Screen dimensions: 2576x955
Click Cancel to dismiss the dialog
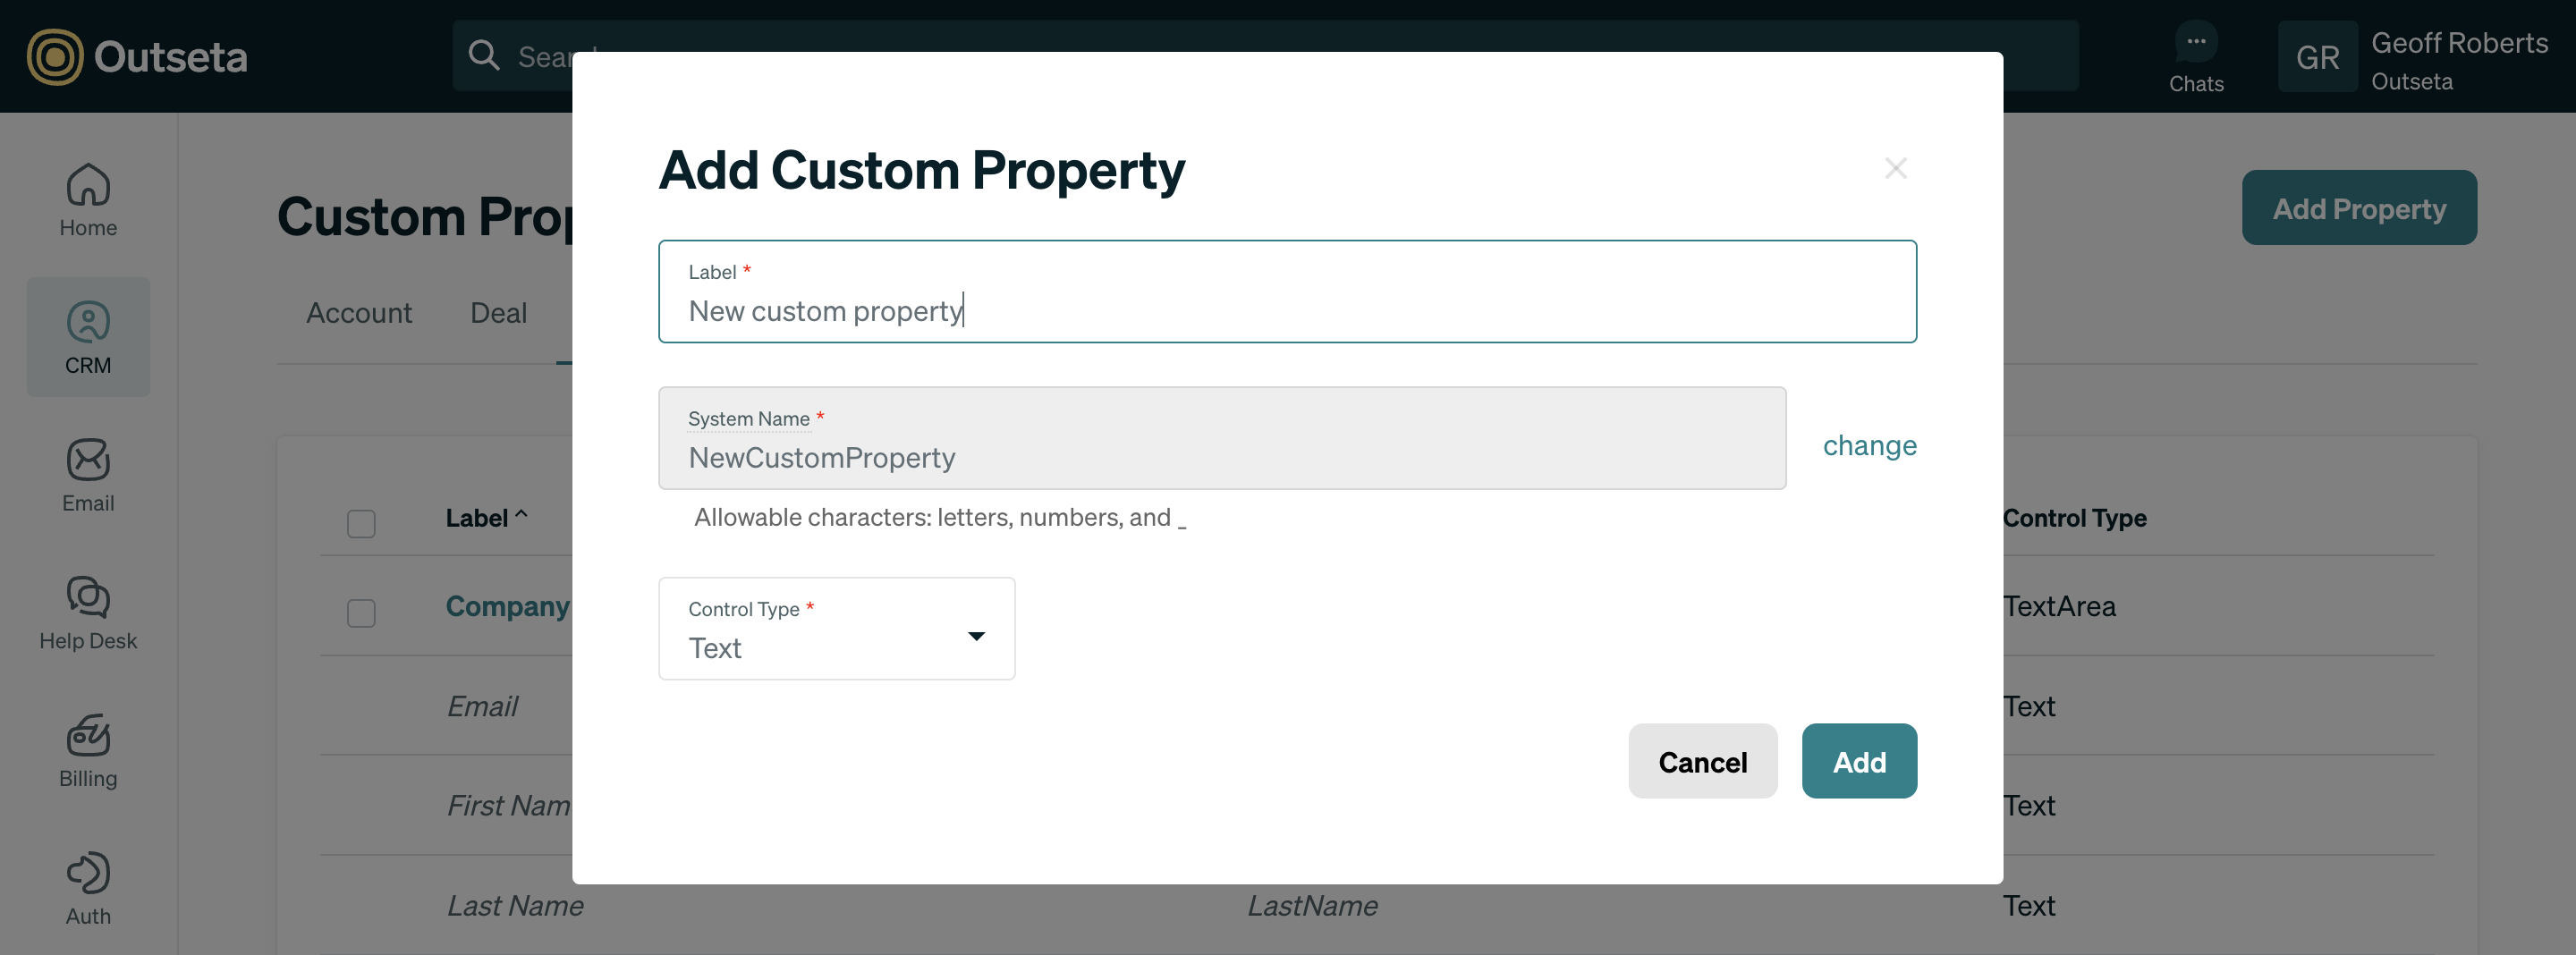coord(1702,761)
